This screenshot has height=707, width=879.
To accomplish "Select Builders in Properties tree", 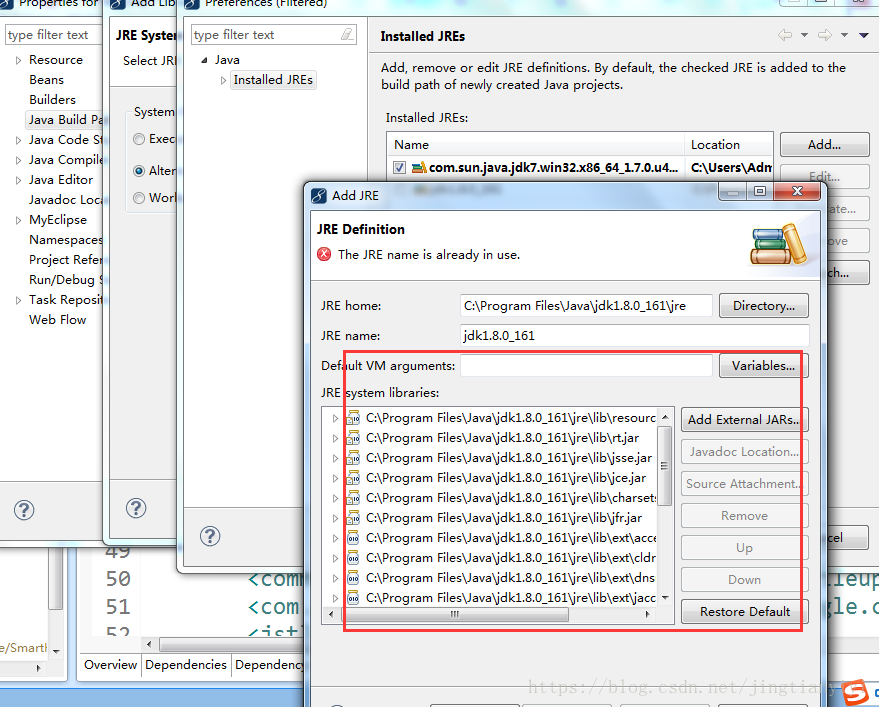I will tap(52, 100).
